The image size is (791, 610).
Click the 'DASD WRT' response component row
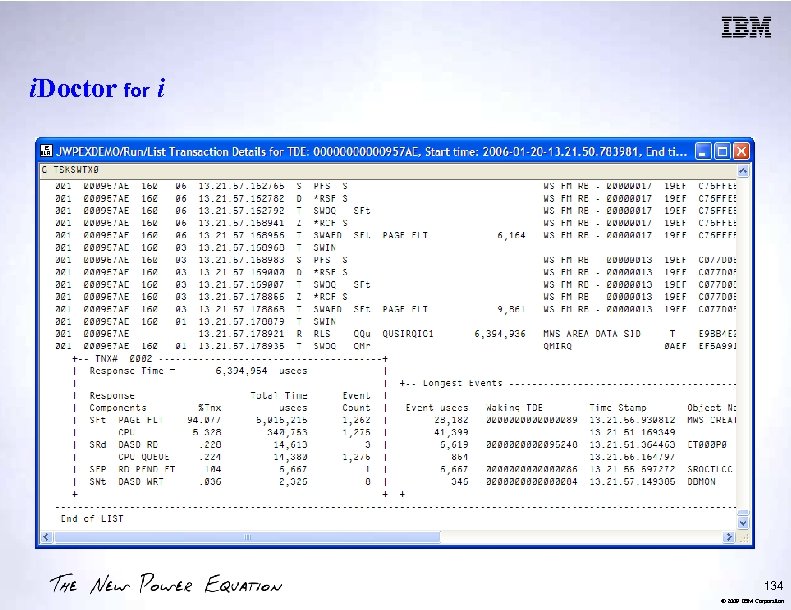pos(230,481)
